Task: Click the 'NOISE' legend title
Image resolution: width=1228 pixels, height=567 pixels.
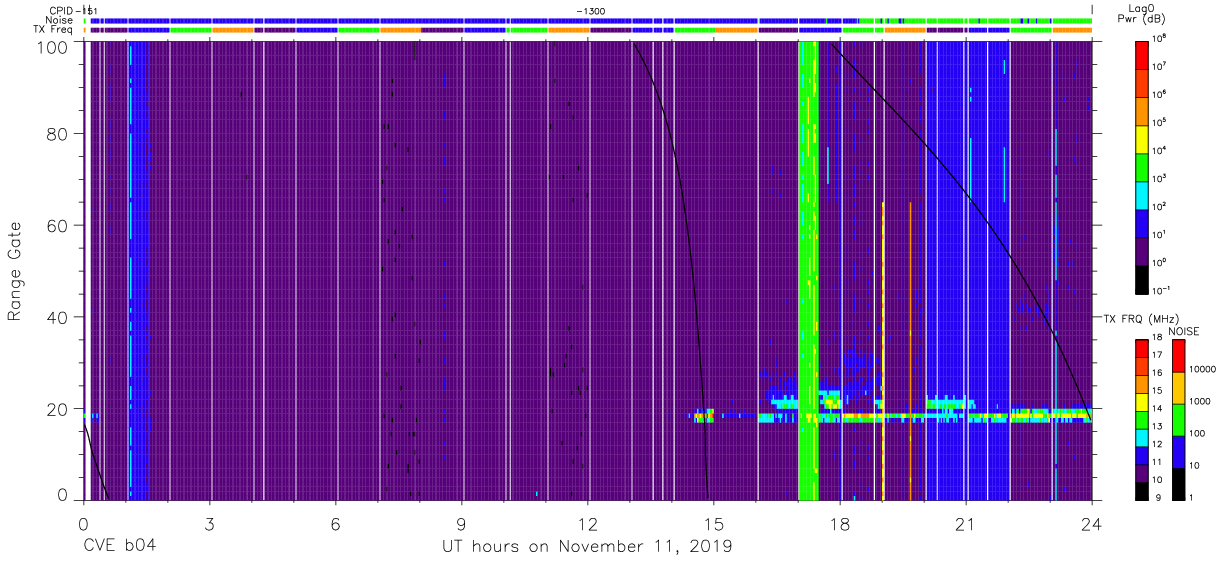Action: pyautogui.click(x=1184, y=331)
